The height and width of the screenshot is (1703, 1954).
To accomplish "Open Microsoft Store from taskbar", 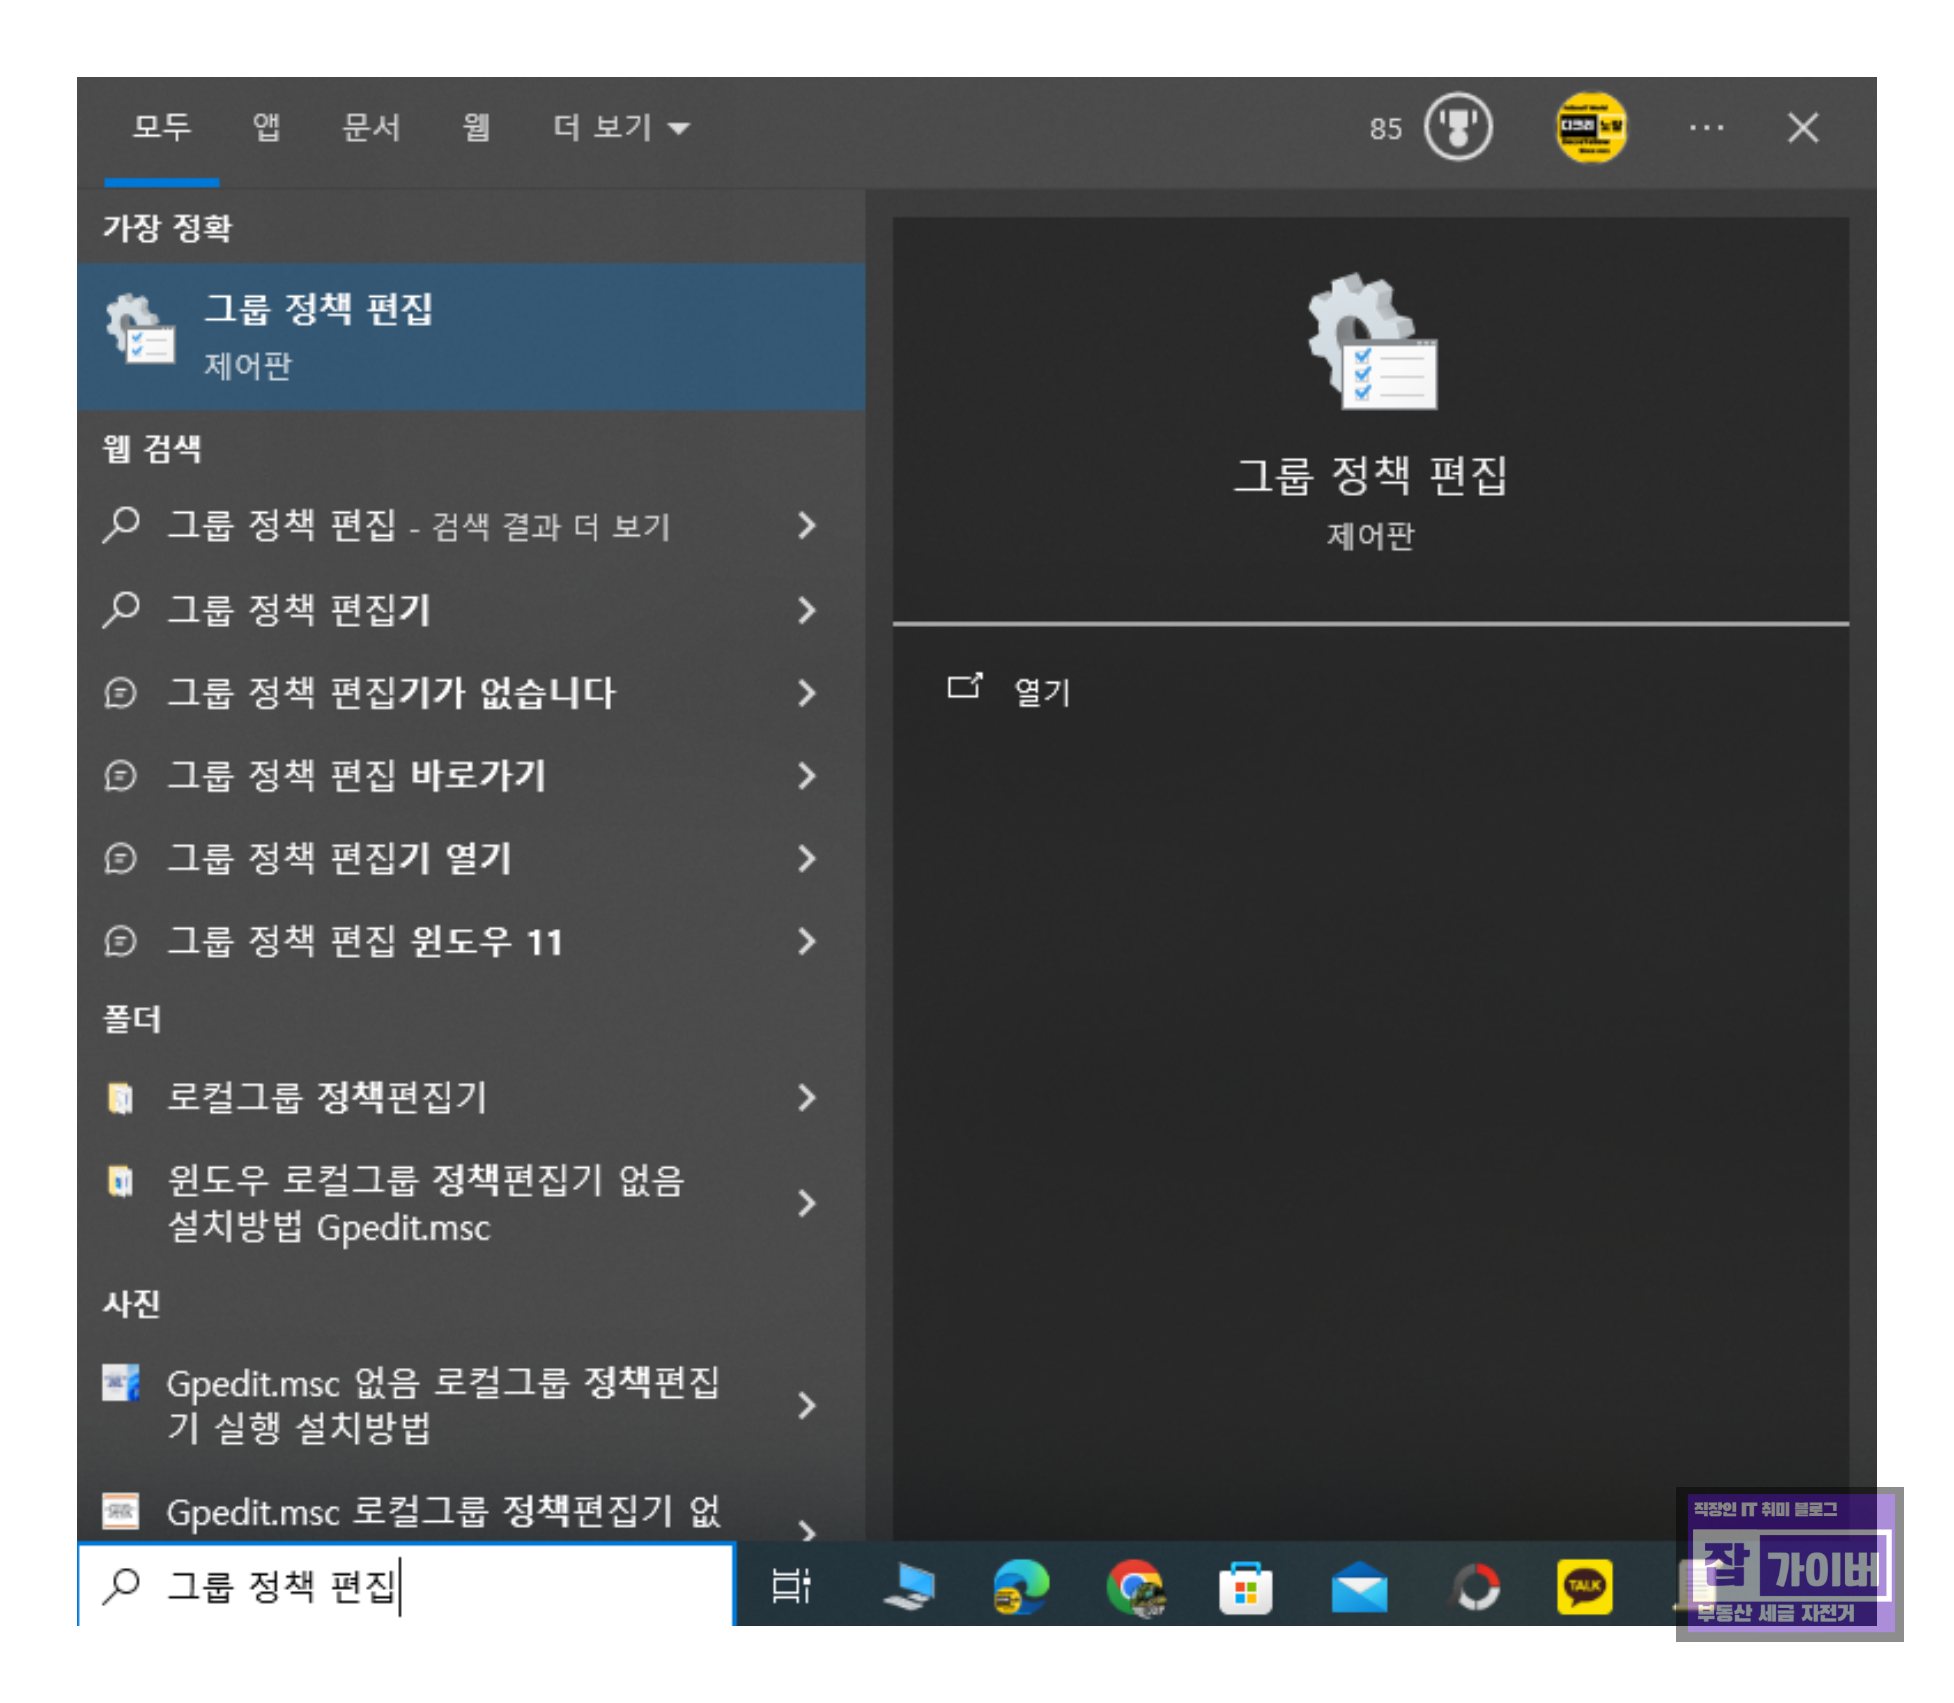I will 1245,1587.
